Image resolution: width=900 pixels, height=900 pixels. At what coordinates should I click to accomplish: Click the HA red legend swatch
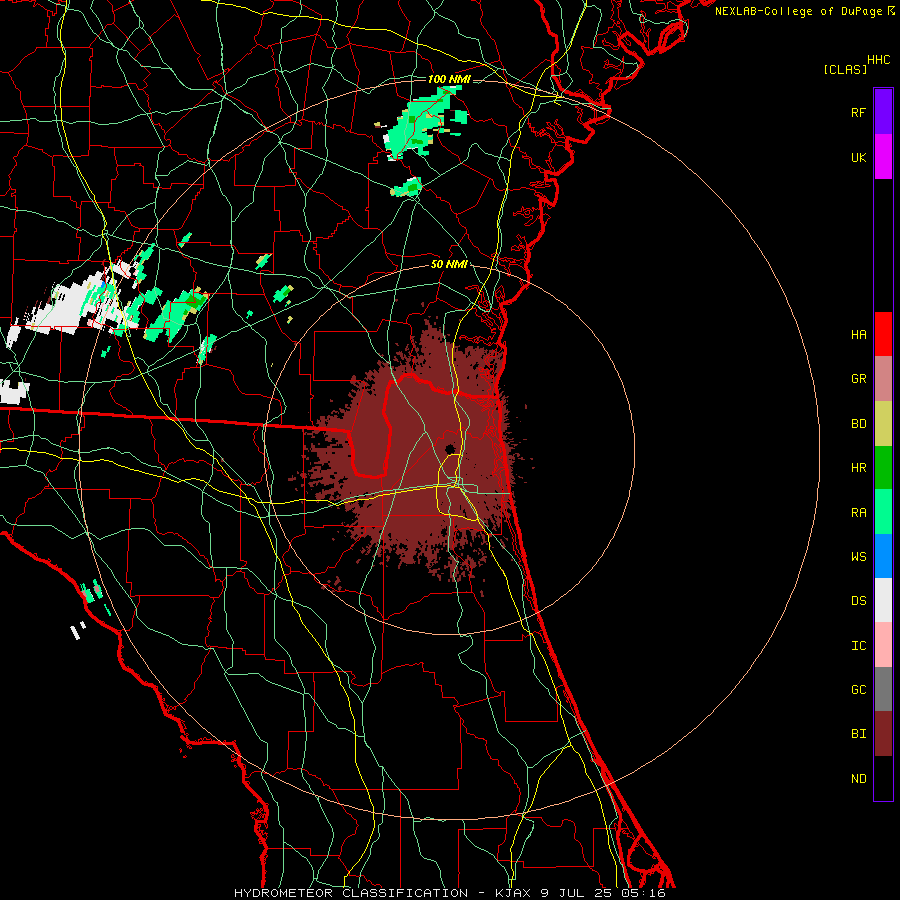(x=883, y=334)
